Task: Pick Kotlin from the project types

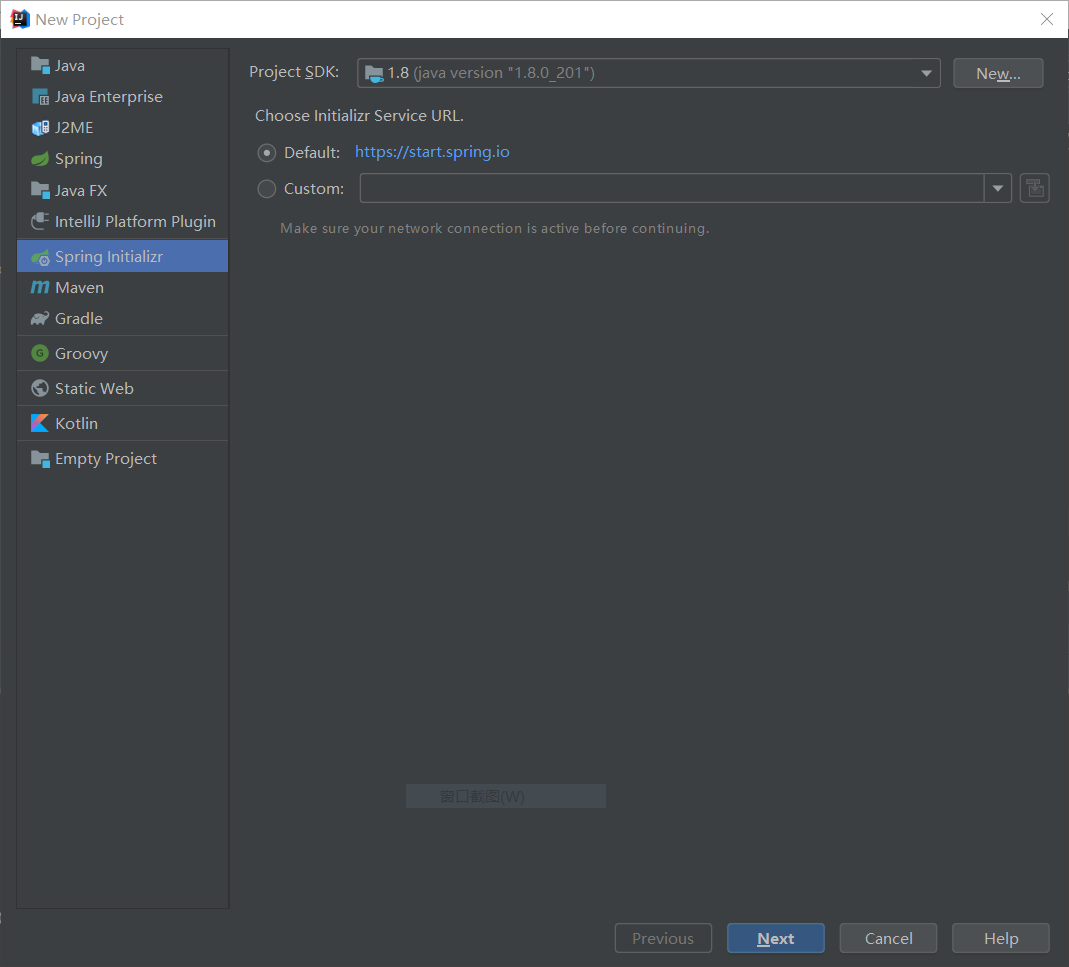Action: click(123, 423)
